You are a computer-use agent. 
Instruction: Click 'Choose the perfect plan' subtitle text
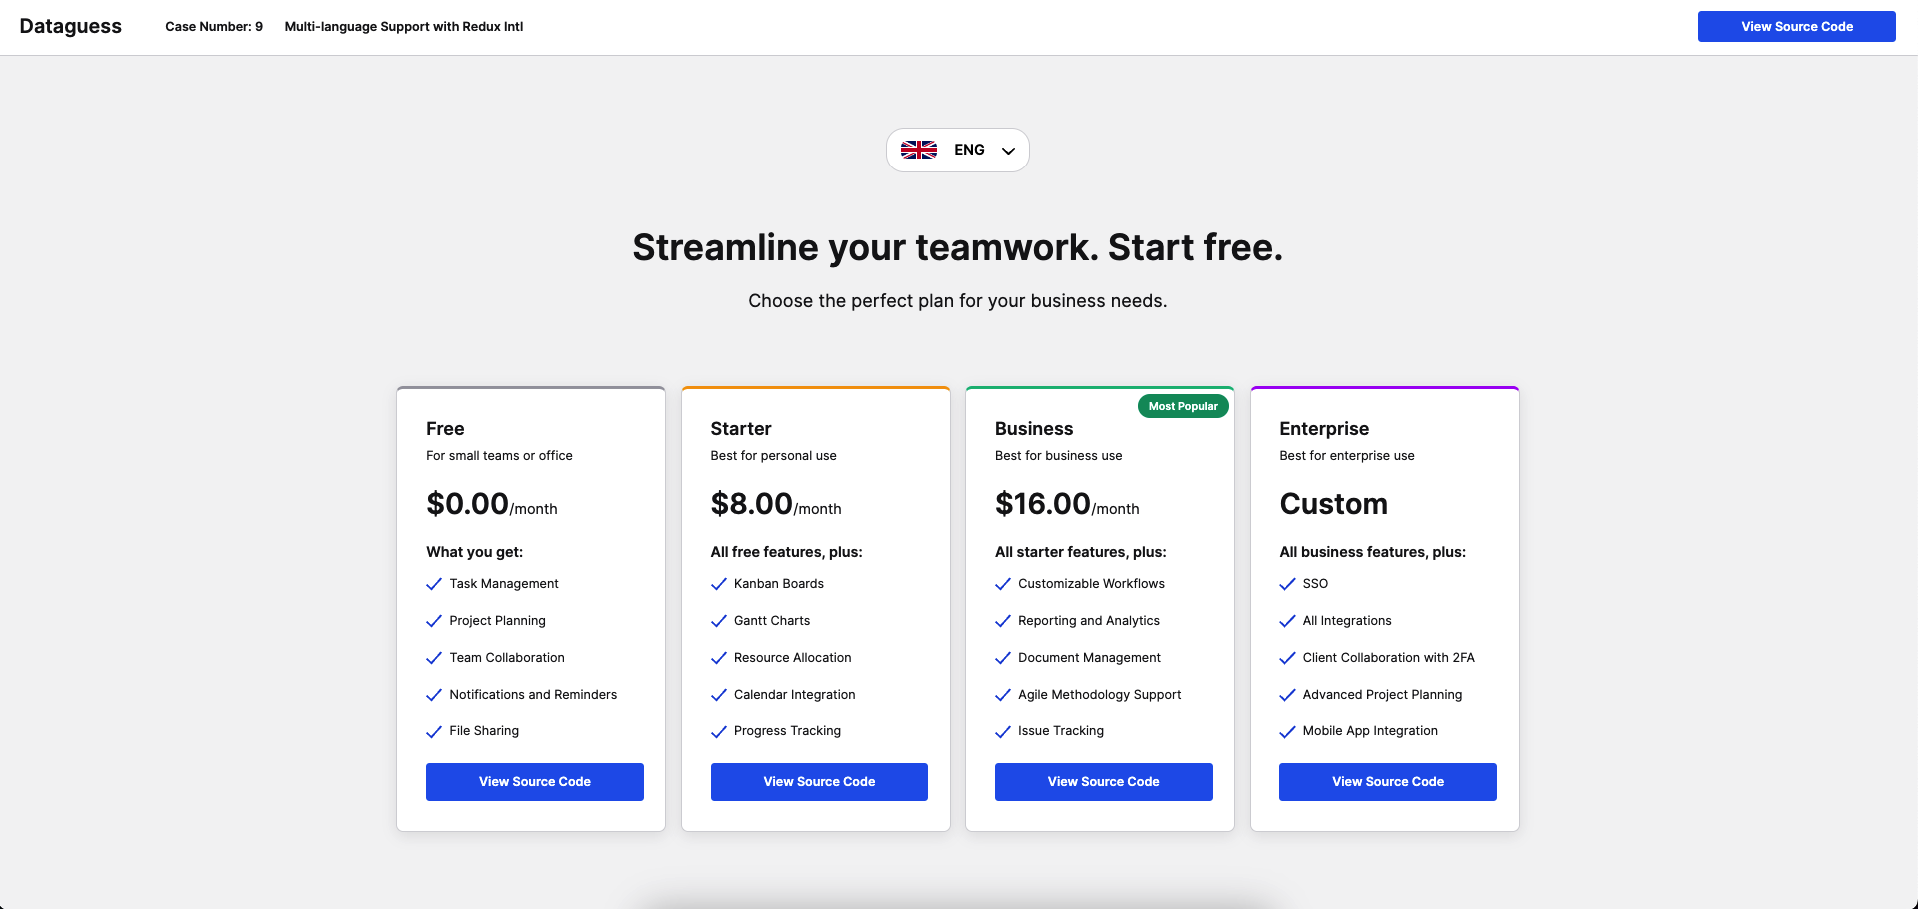tap(957, 301)
